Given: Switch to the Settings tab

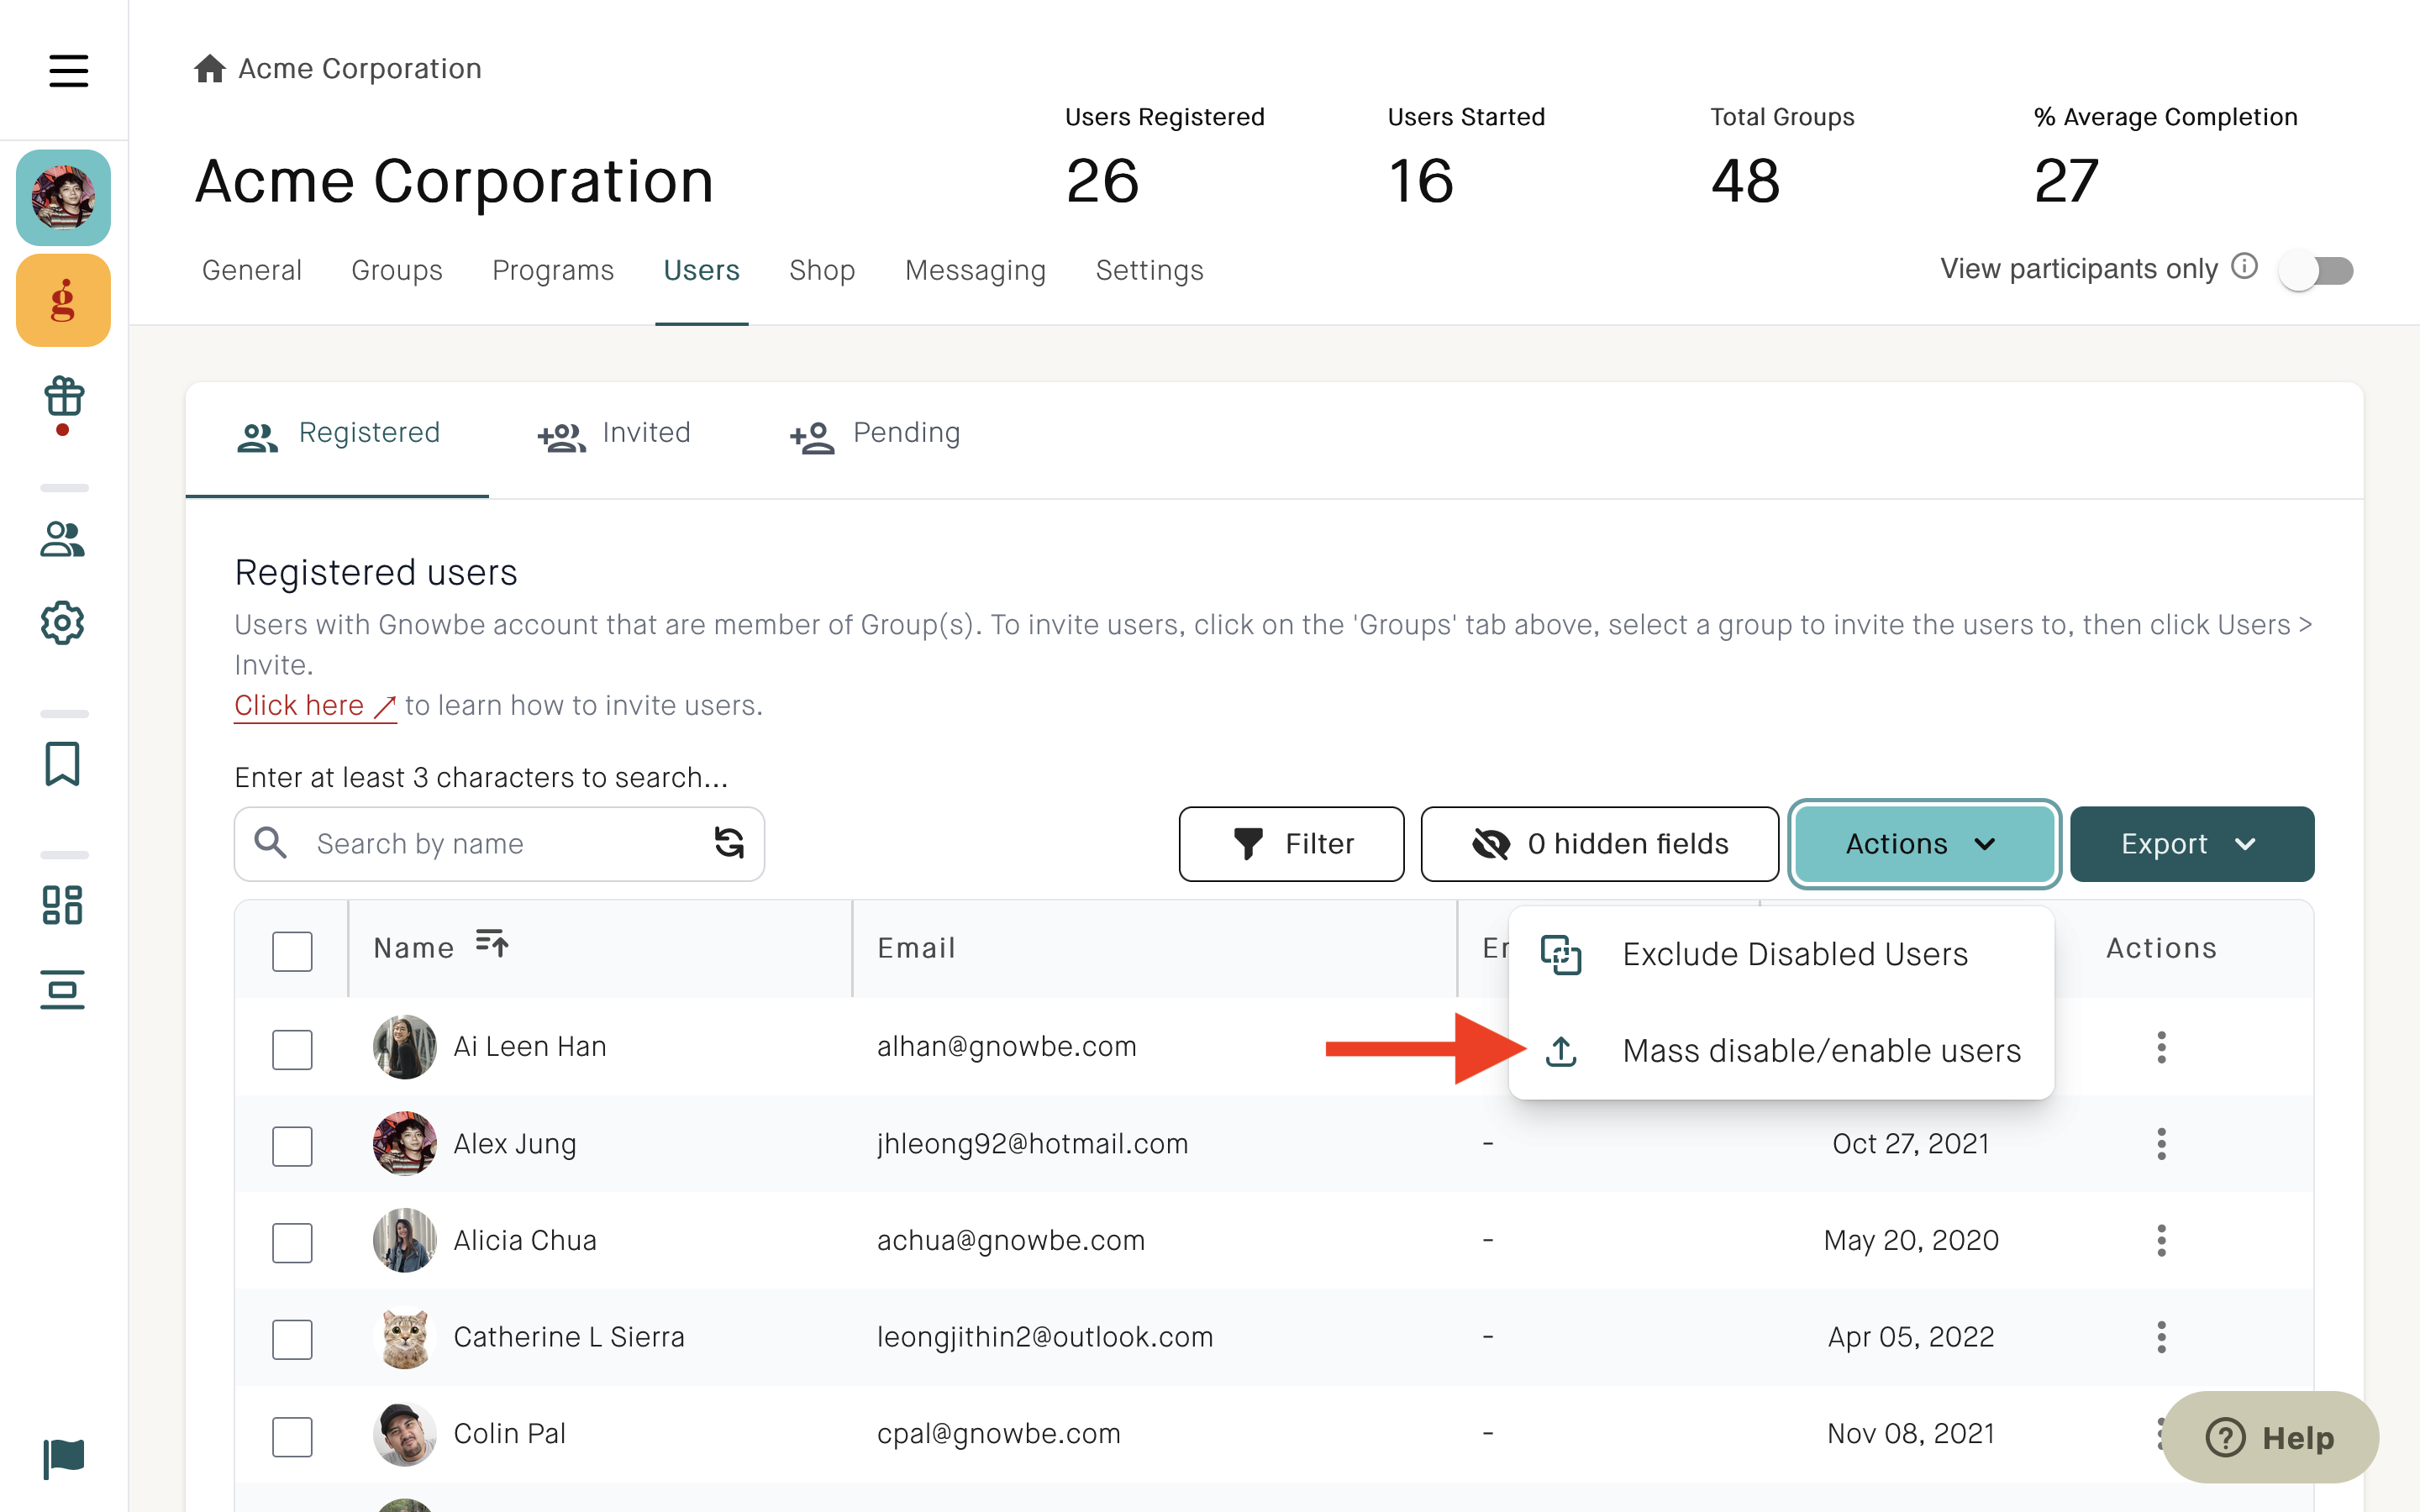Looking at the screenshot, I should 1149,270.
